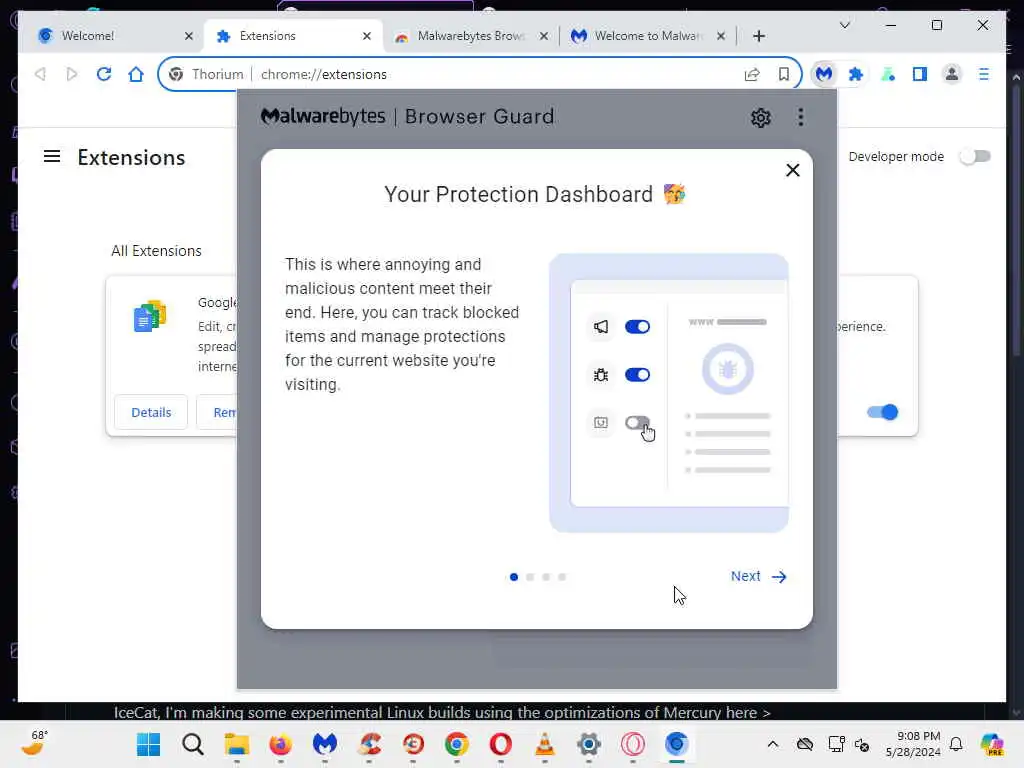Open File Explorer from taskbar
The width and height of the screenshot is (1024, 768).
pos(236,744)
